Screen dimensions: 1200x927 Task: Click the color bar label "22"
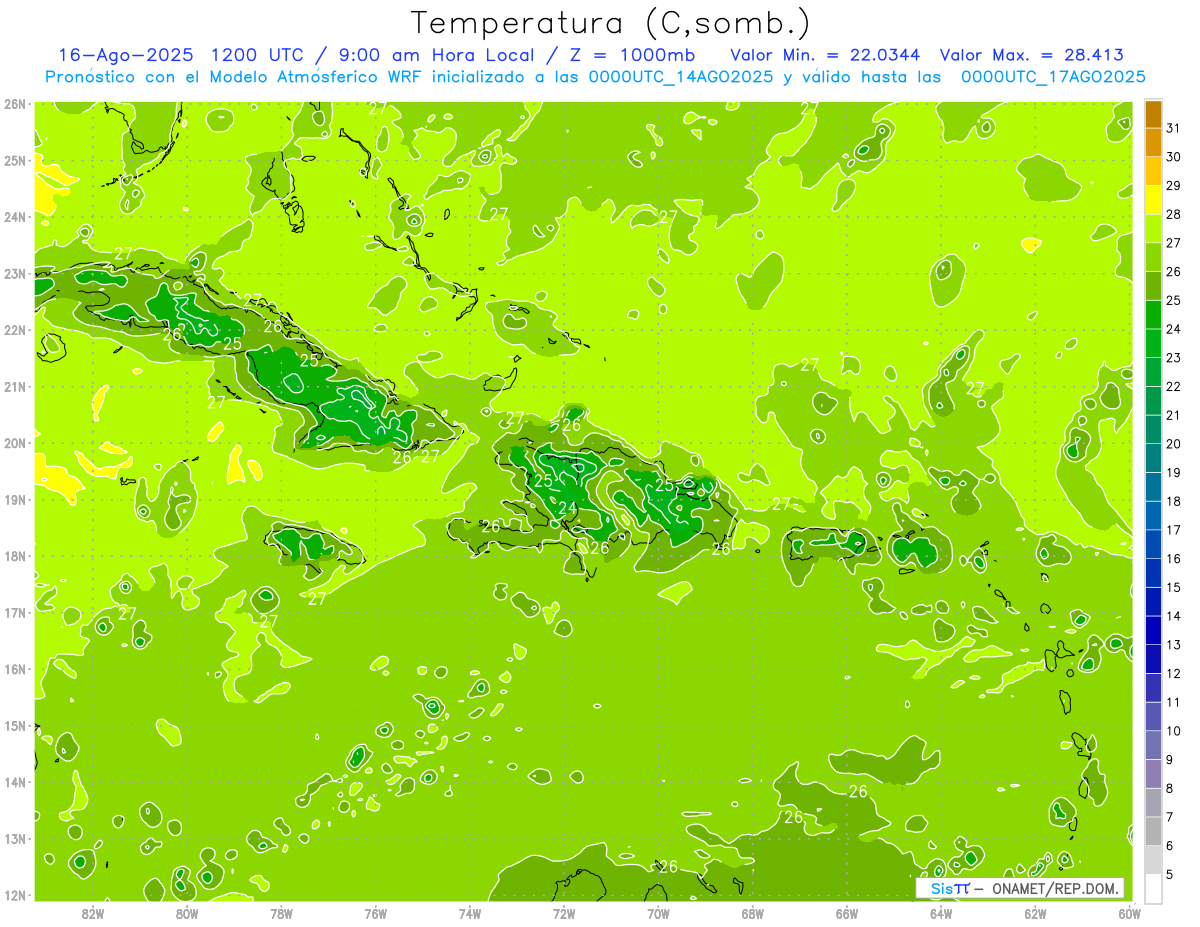tap(1173, 386)
